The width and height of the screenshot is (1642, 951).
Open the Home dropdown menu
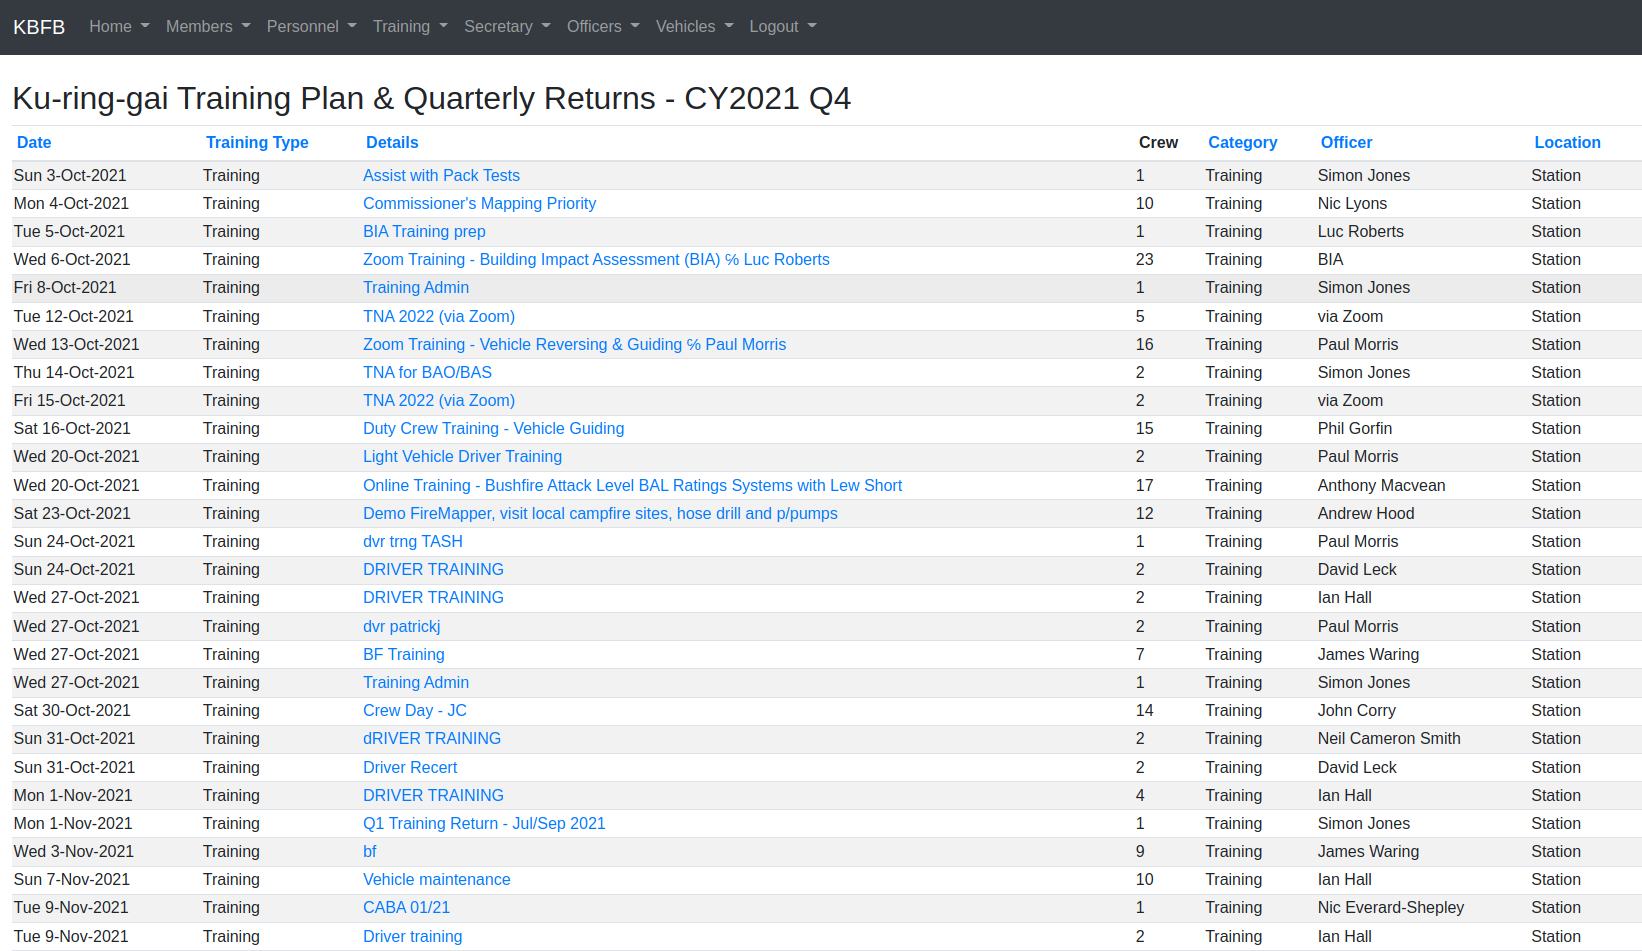[x=119, y=27]
